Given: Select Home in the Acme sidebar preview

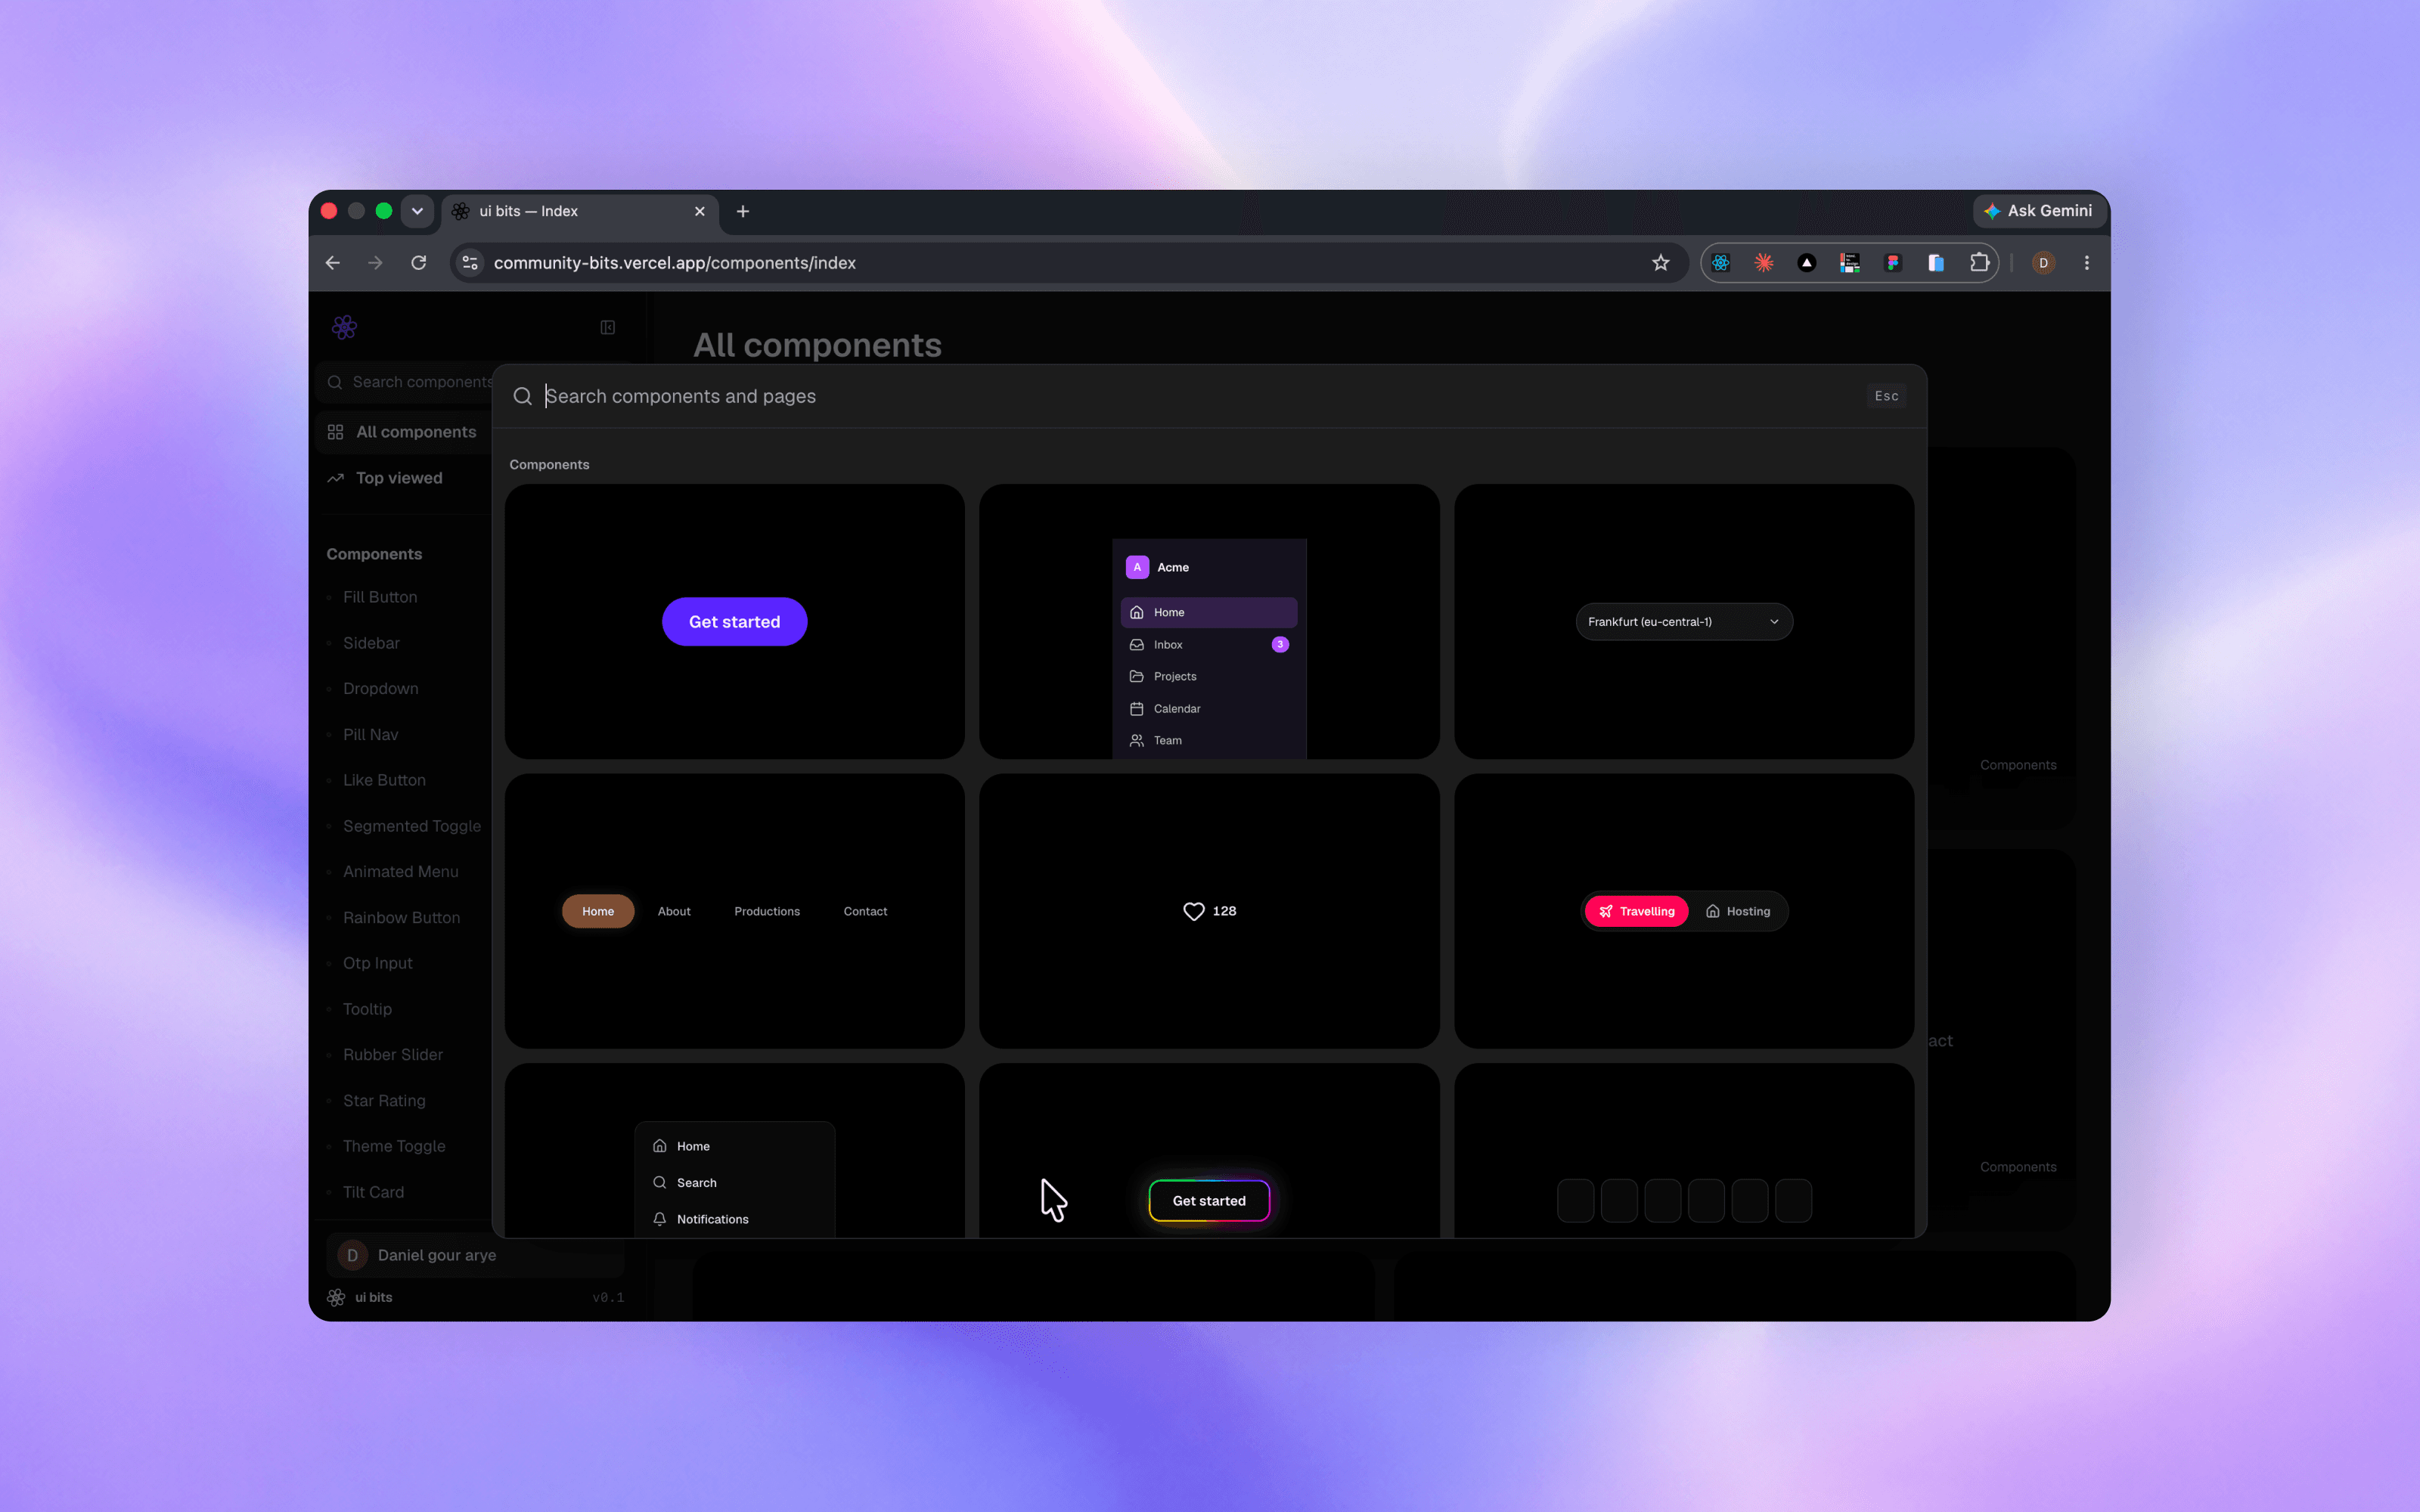Looking at the screenshot, I should coord(1208,612).
